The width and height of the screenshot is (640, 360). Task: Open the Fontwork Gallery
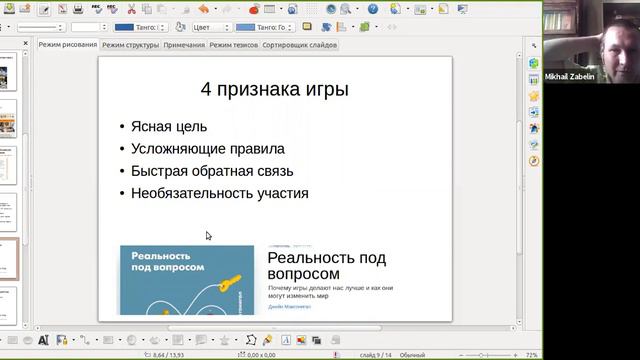coord(286,340)
